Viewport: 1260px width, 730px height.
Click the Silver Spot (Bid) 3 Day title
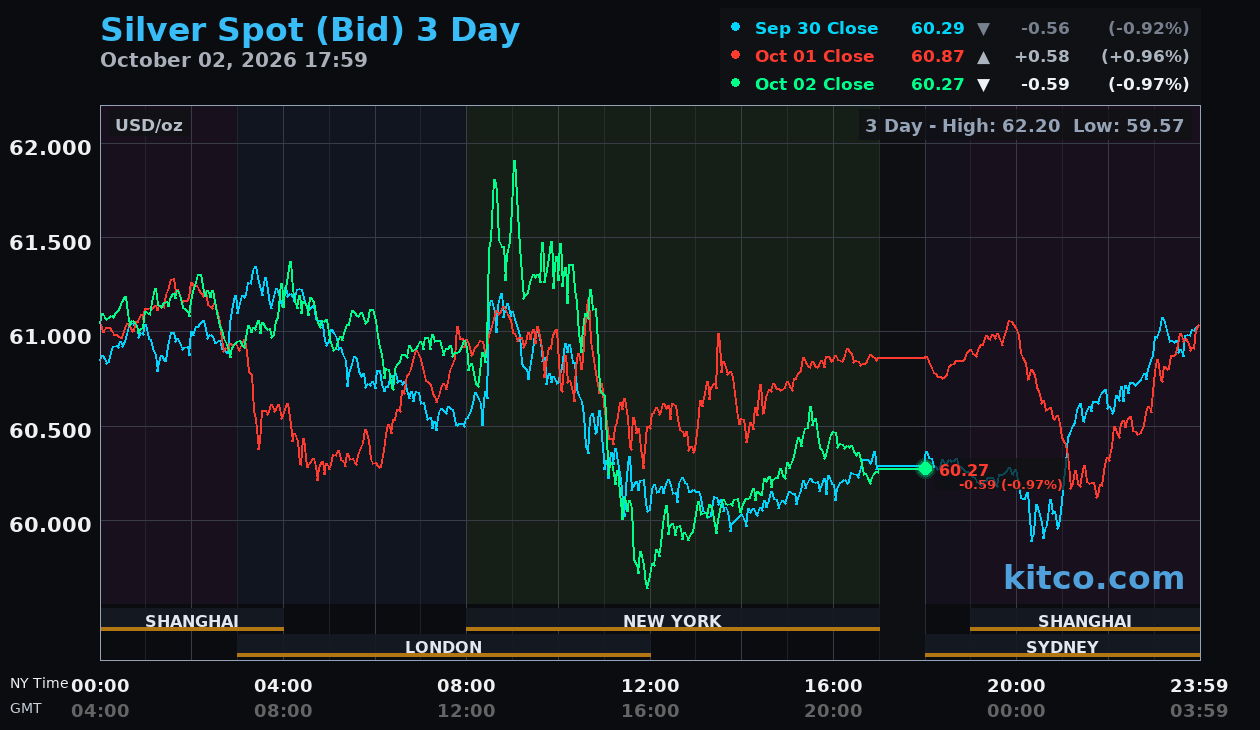click(x=310, y=30)
